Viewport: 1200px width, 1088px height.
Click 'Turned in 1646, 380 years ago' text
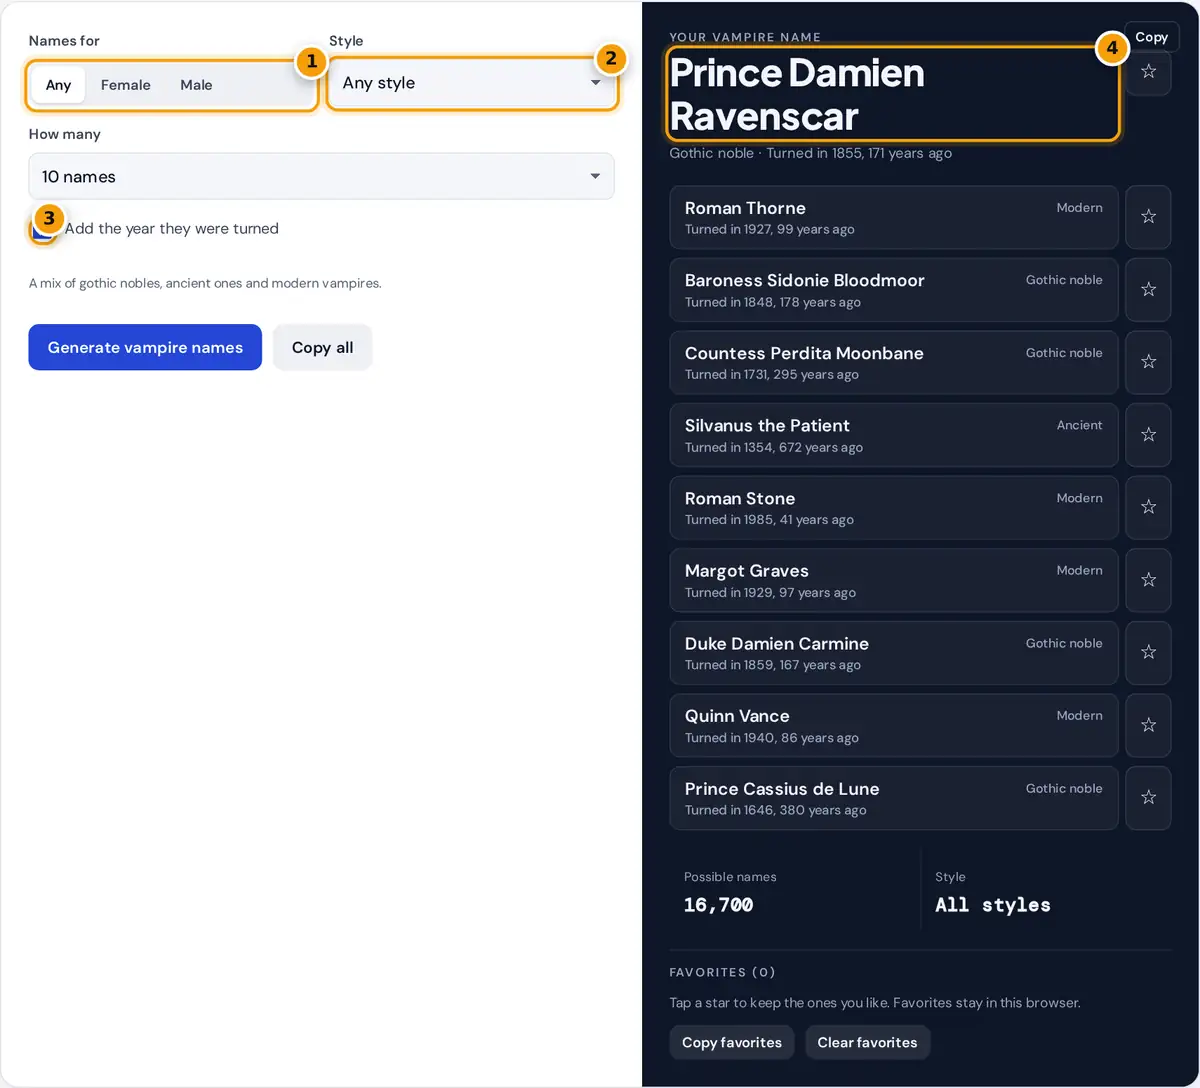tap(775, 810)
